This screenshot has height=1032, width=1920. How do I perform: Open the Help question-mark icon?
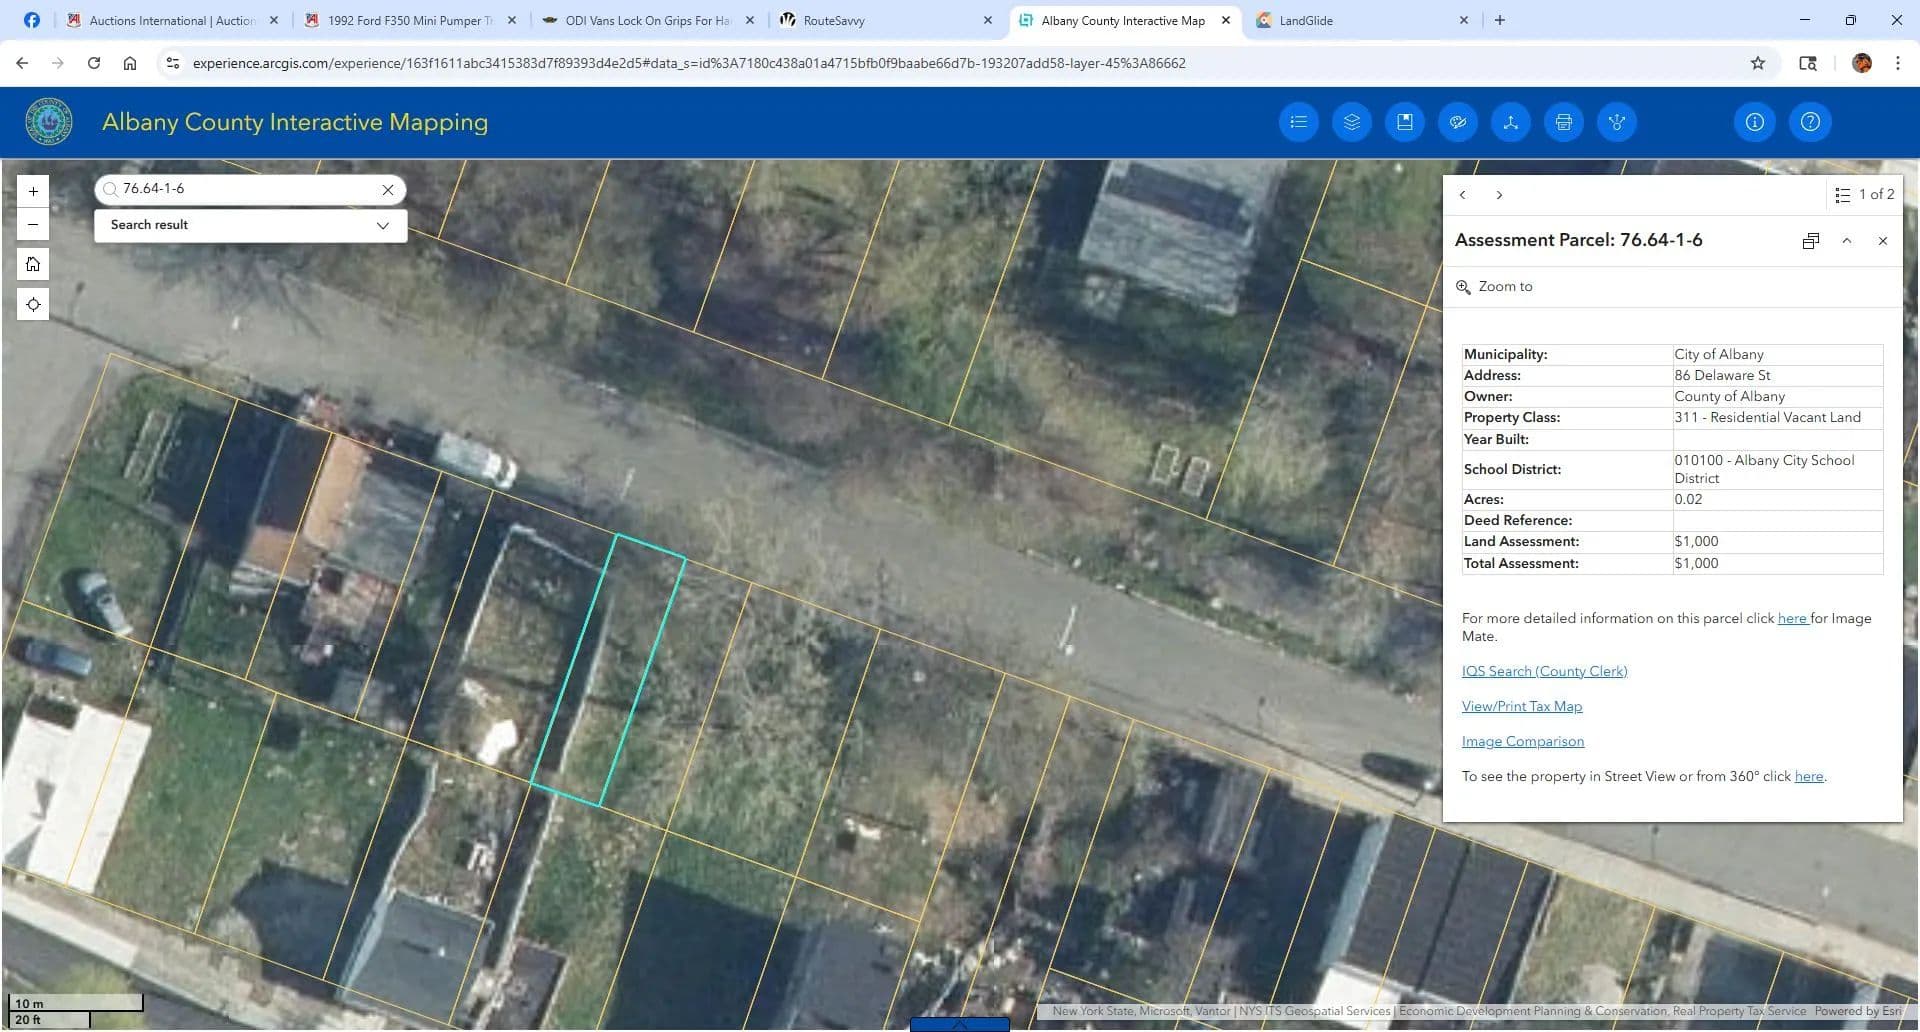click(1809, 122)
